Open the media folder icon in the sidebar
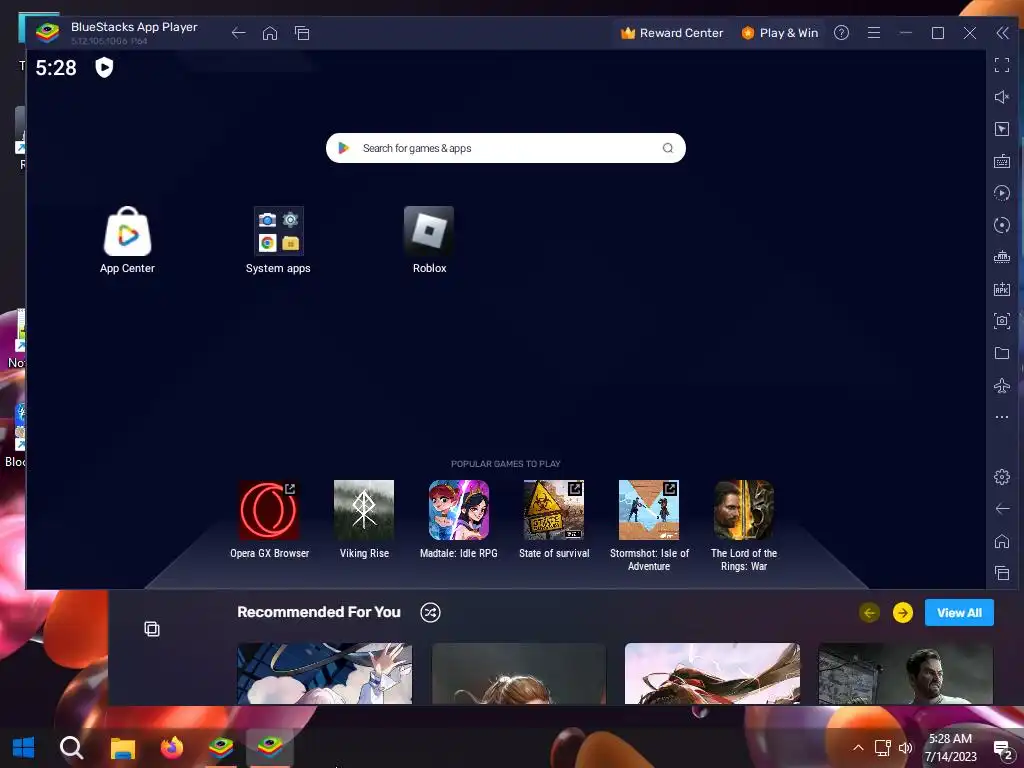 click(1002, 353)
